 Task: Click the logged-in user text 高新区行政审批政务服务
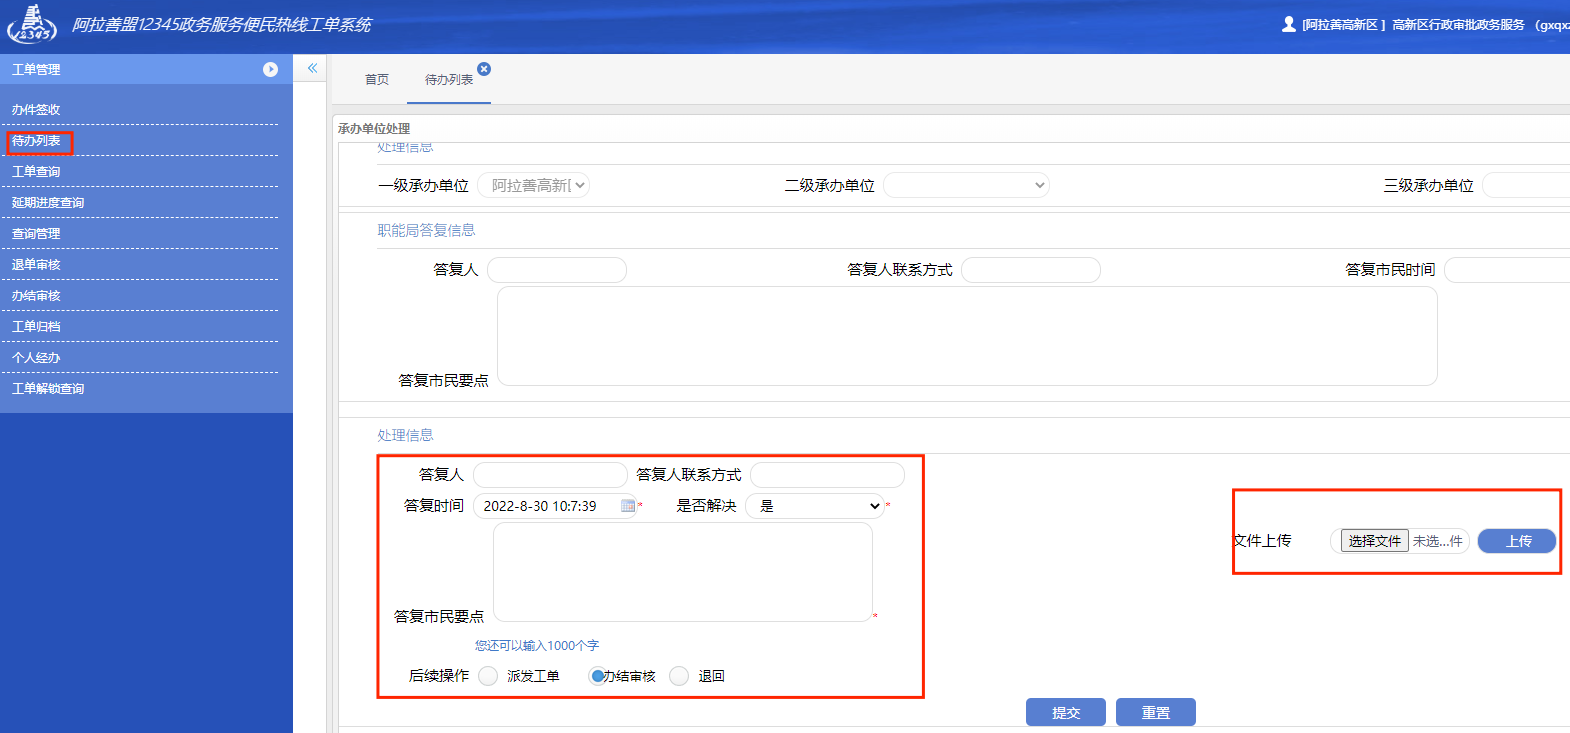click(x=1458, y=25)
